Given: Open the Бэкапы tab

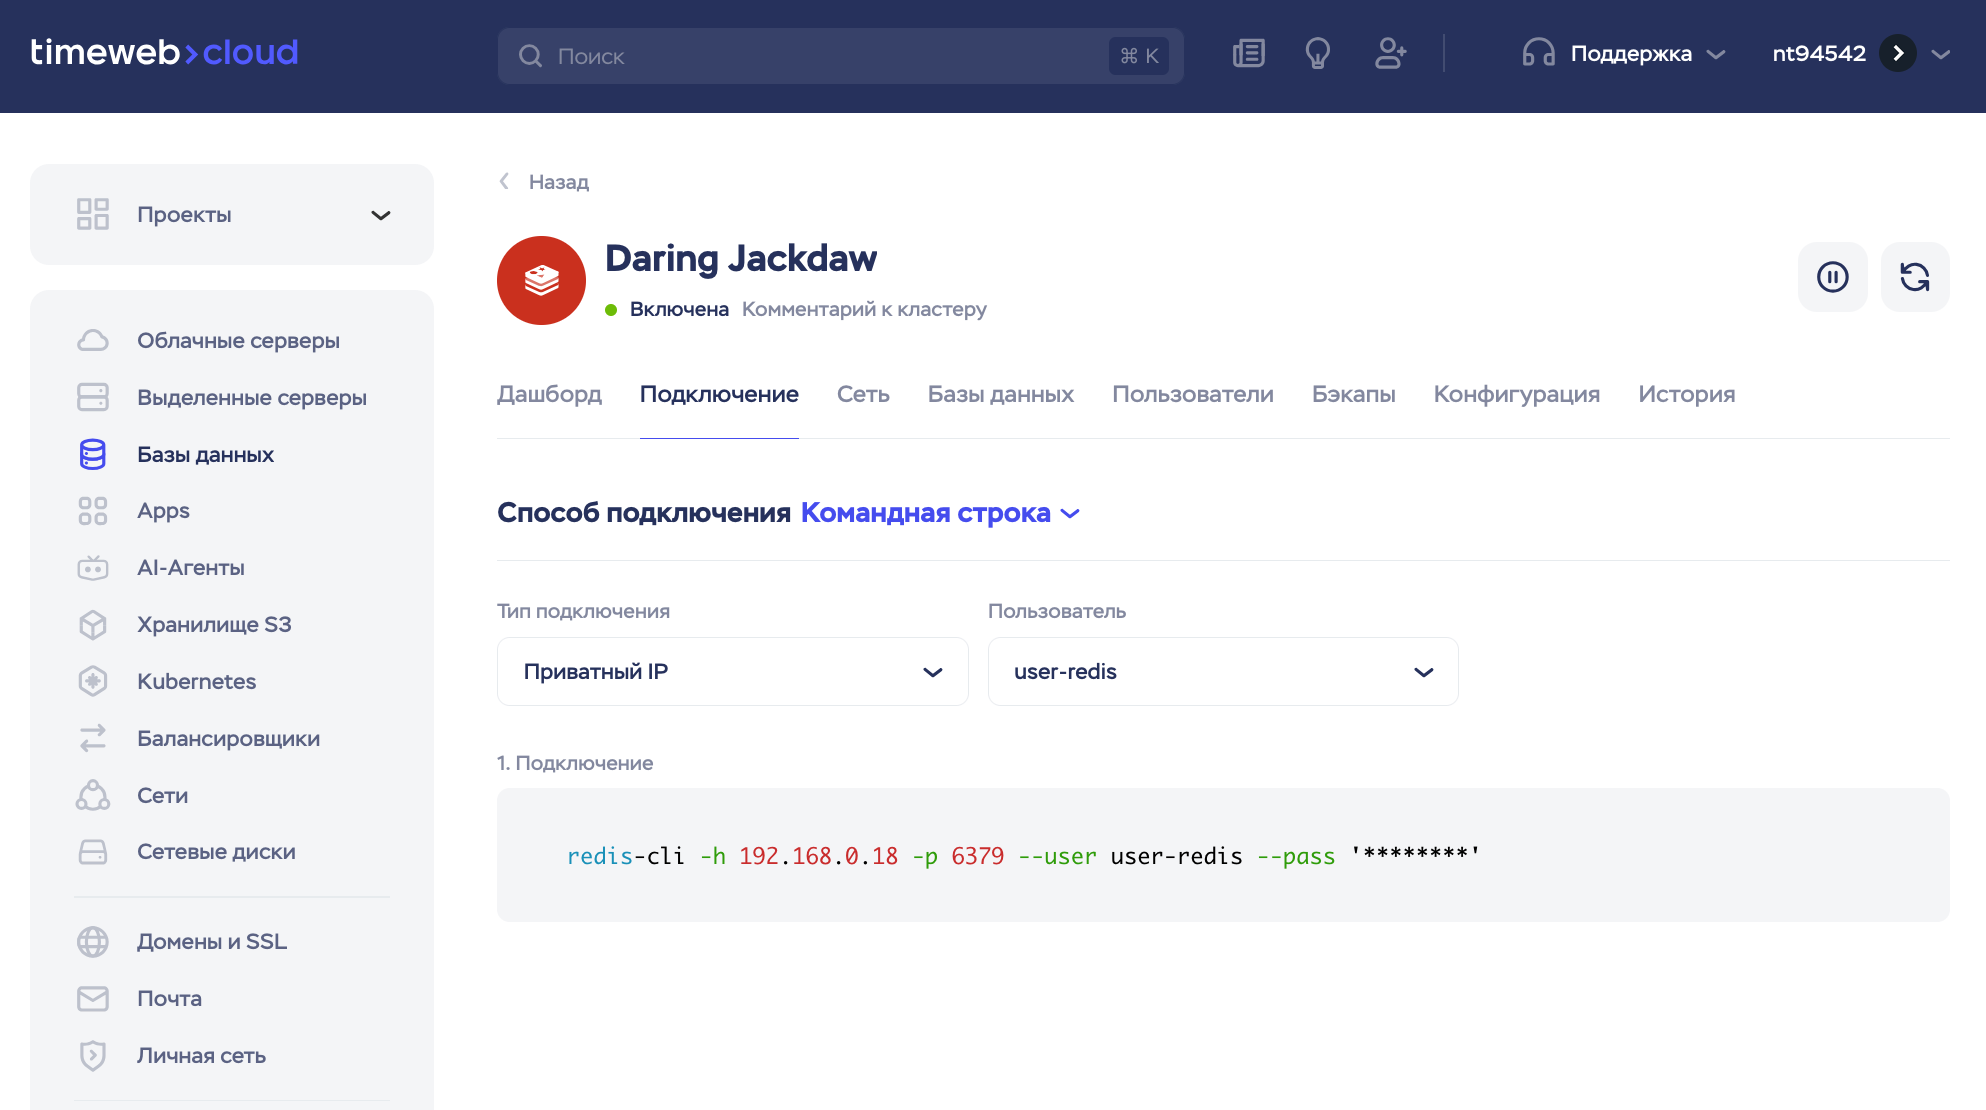Looking at the screenshot, I should pos(1353,394).
